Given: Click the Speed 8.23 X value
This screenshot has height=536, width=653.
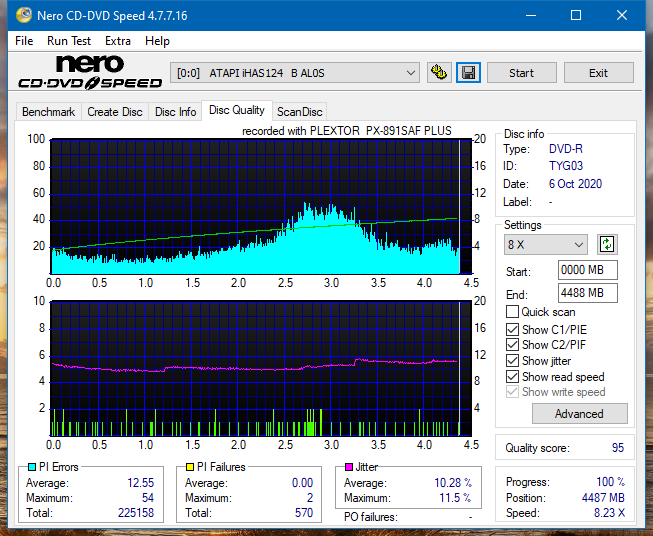Looking at the screenshot, I should coord(609,513).
